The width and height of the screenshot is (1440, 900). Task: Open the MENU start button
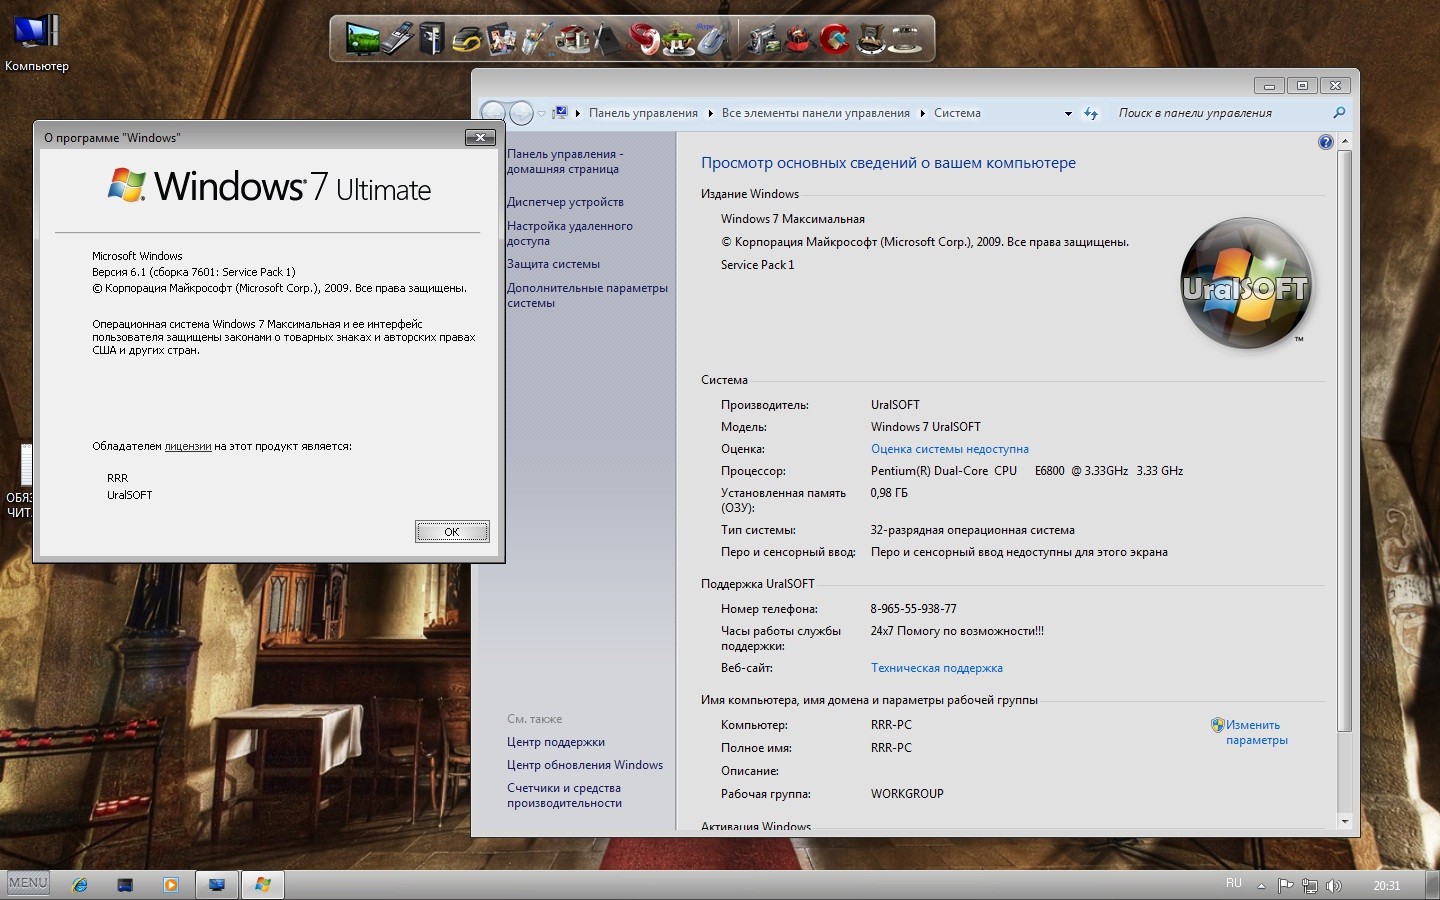click(28, 883)
